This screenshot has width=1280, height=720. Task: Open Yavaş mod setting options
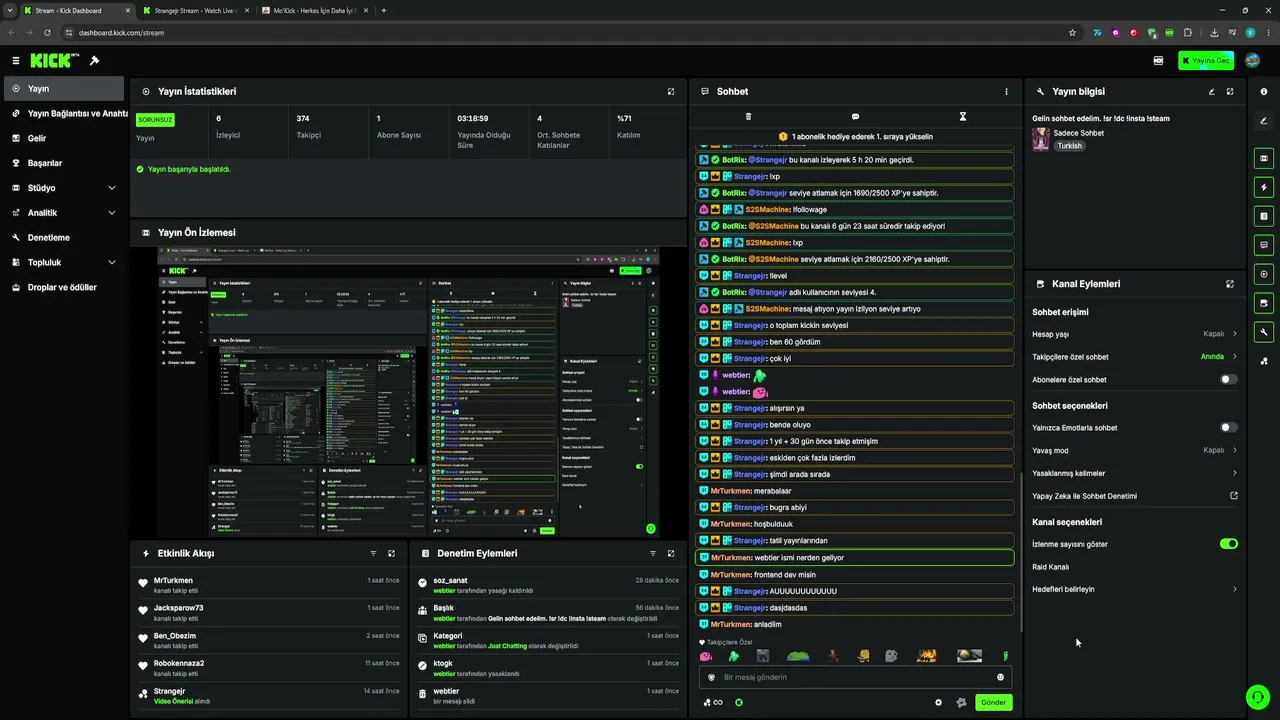[1135, 450]
